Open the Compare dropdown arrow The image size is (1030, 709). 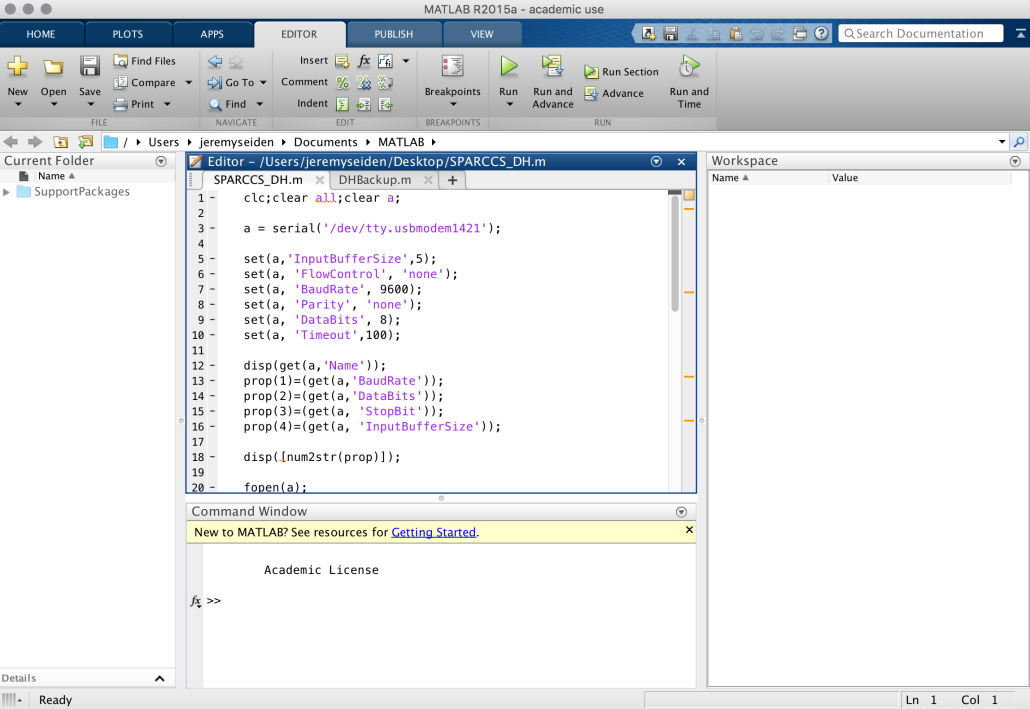coord(189,83)
